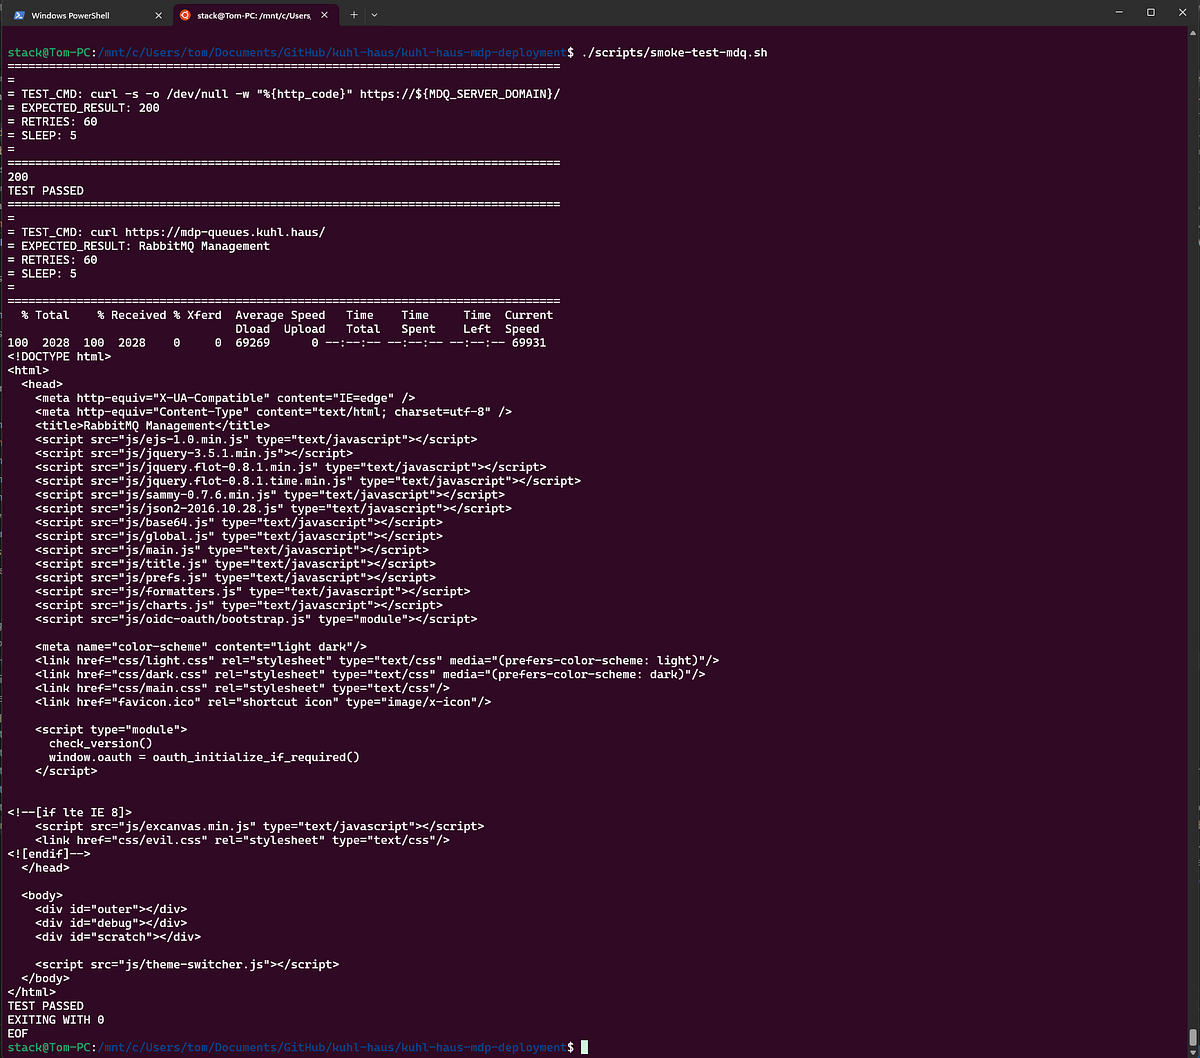Click the Ubuntu logo on the active tab
Image resolution: width=1200 pixels, height=1058 pixels.
click(184, 16)
